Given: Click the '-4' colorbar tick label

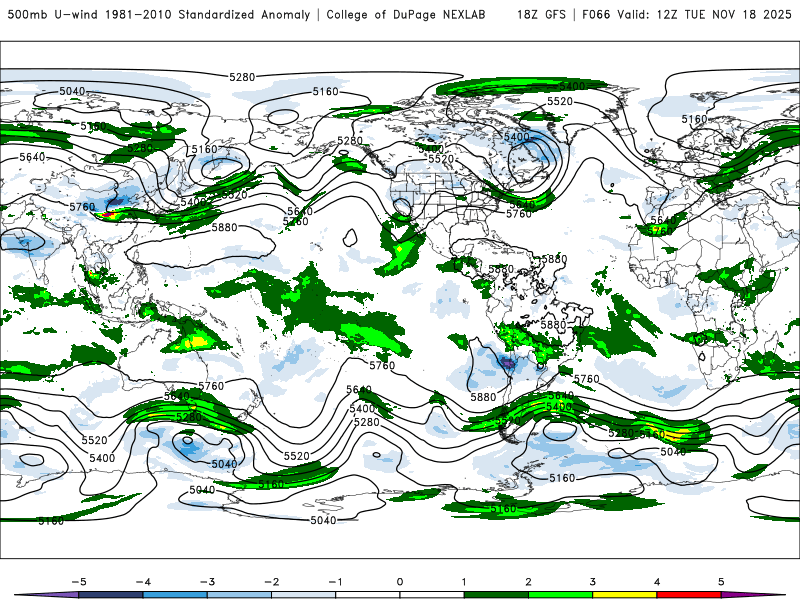Looking at the screenshot, I should click(x=143, y=582).
